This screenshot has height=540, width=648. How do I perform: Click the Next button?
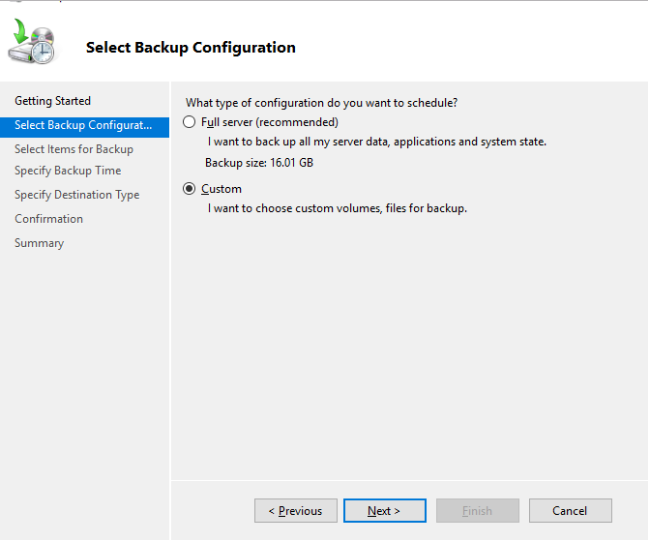(x=384, y=511)
